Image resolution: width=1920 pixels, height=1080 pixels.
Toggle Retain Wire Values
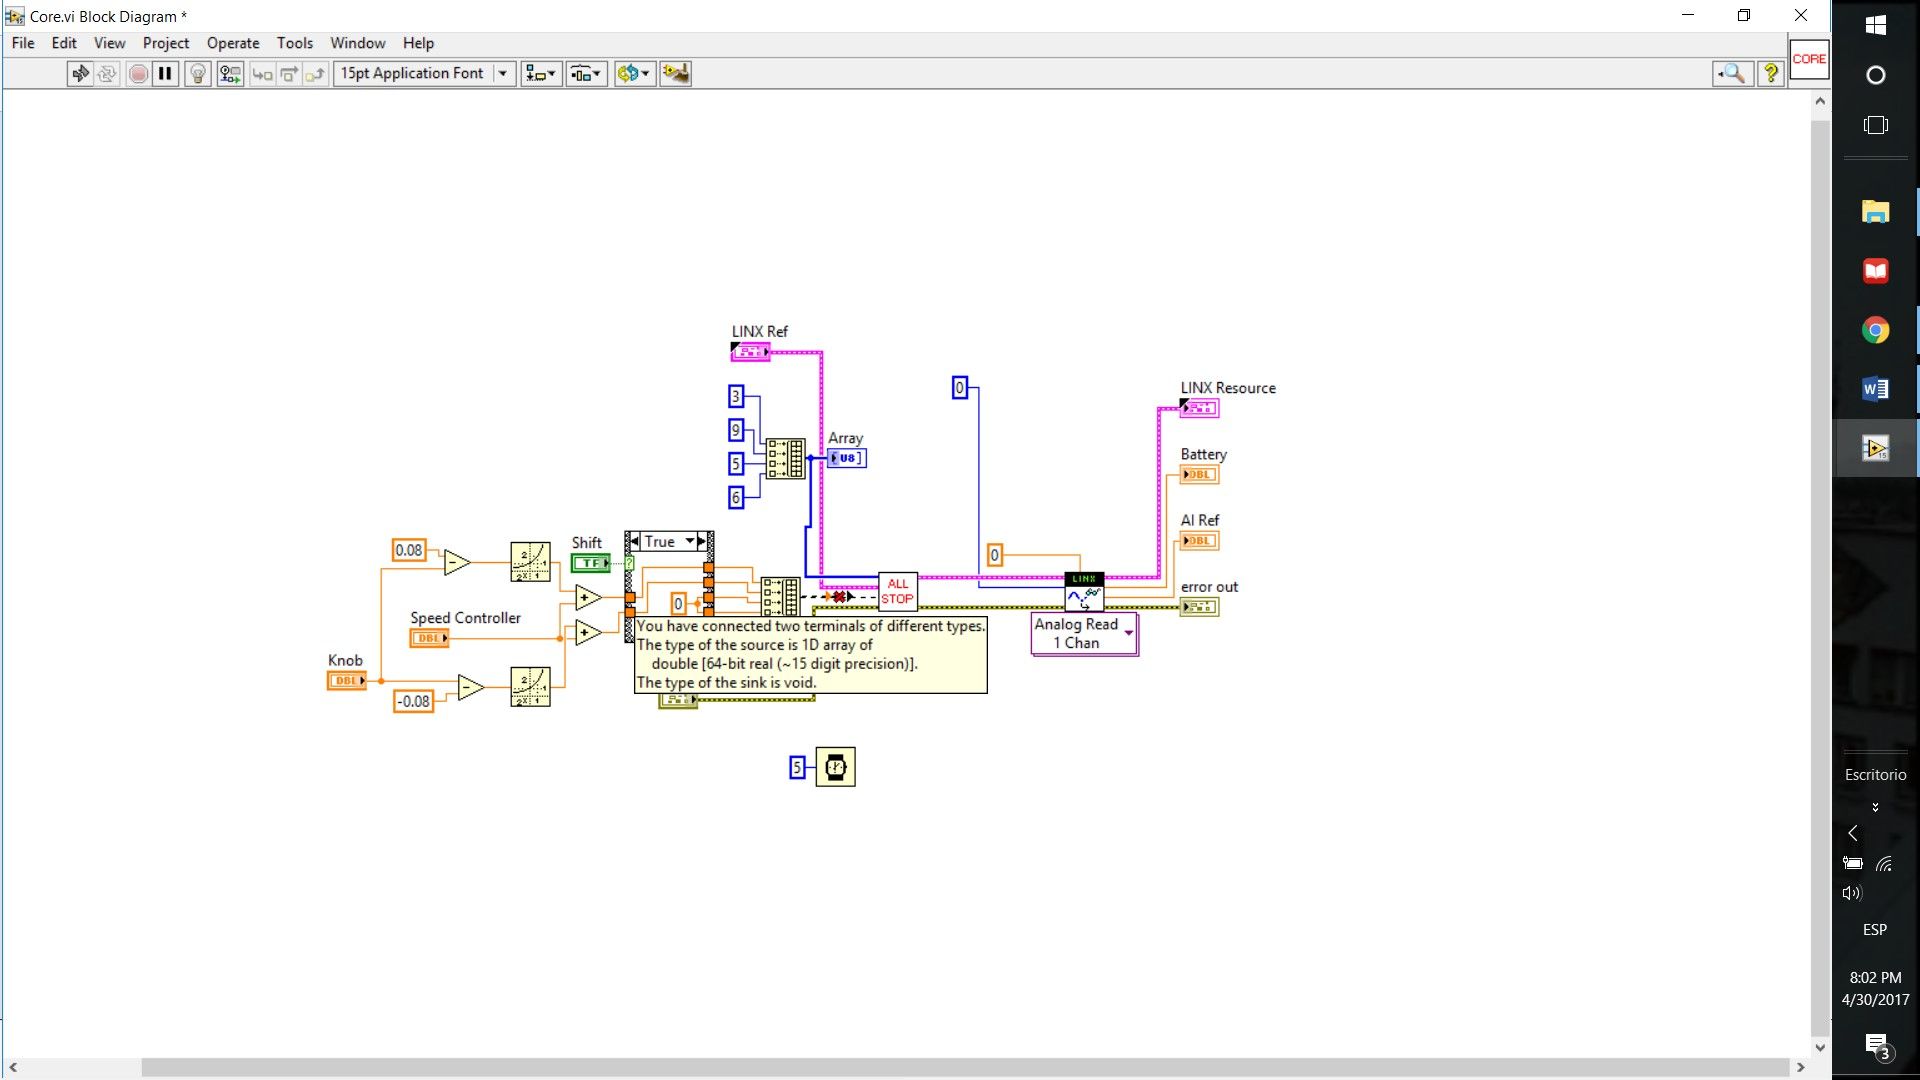(x=229, y=73)
